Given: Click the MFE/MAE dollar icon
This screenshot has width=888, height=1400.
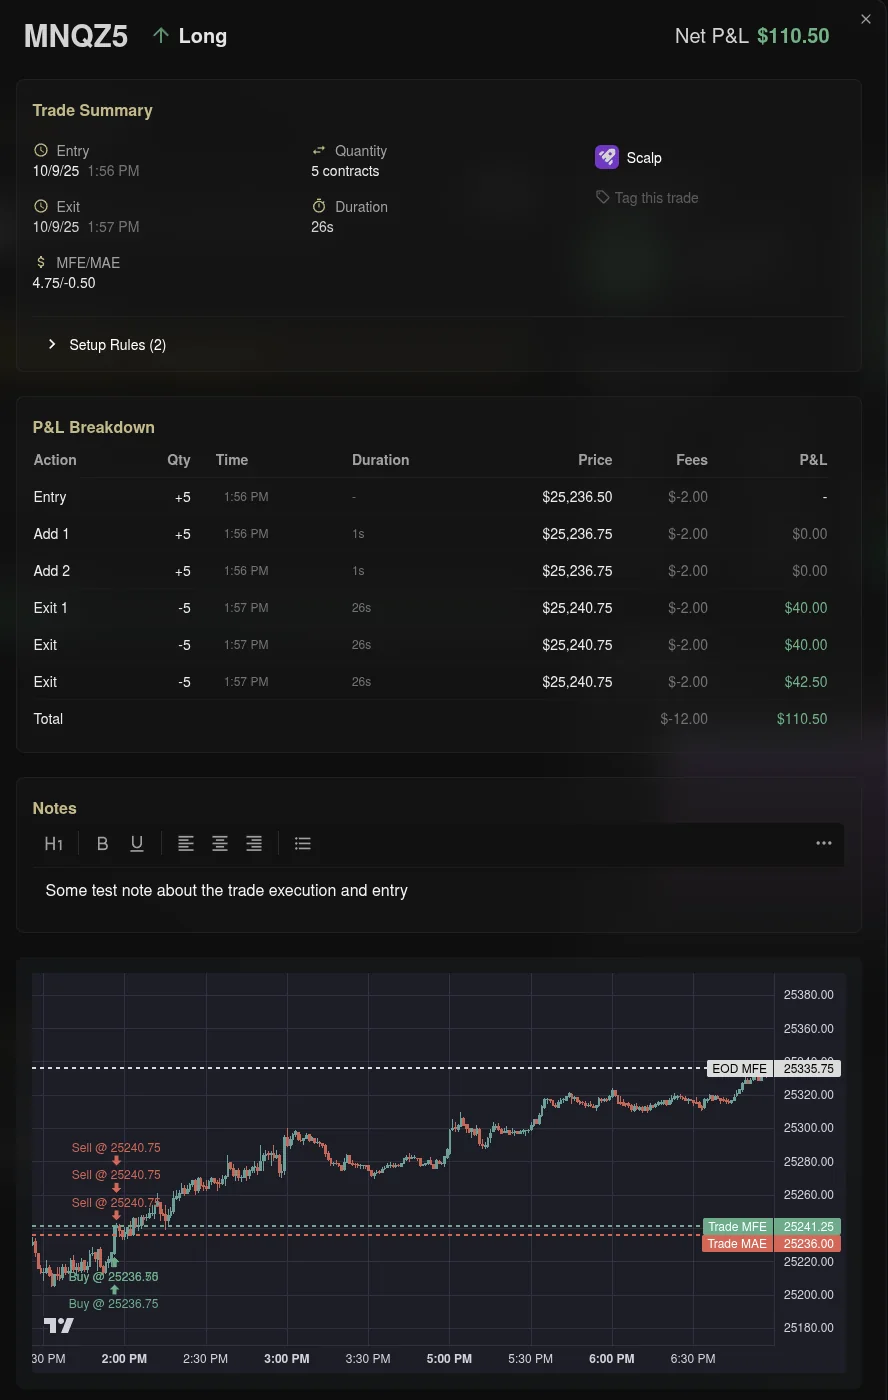Looking at the screenshot, I should tap(41, 263).
